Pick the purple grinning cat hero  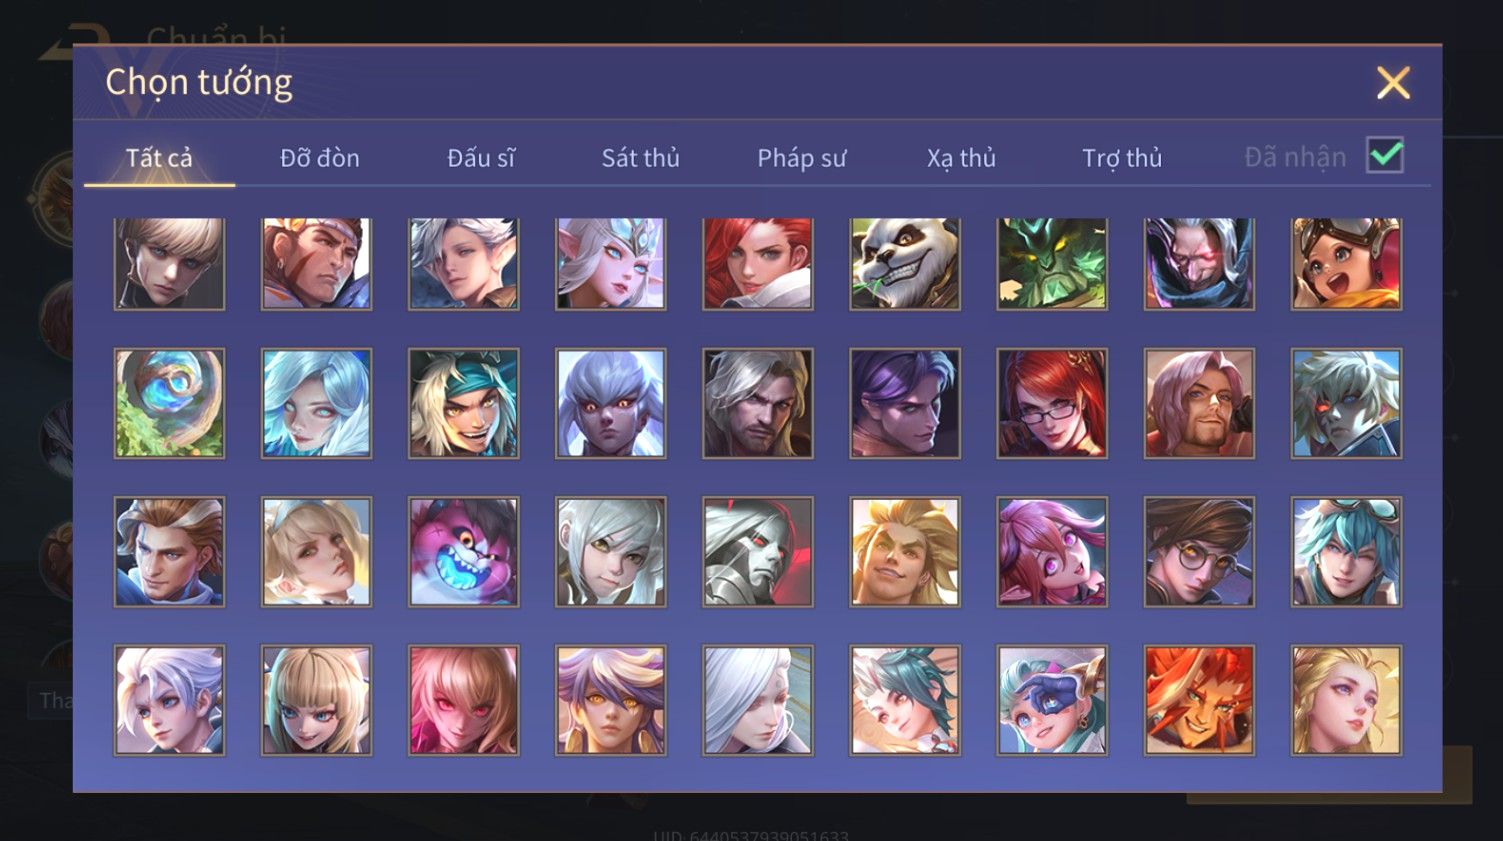[464, 552]
